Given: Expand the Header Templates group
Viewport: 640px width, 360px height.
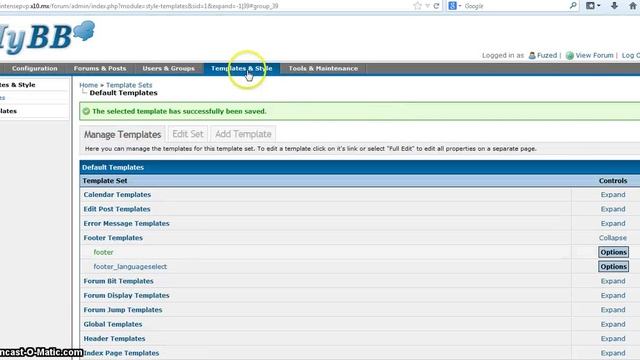Looking at the screenshot, I should point(613,339).
